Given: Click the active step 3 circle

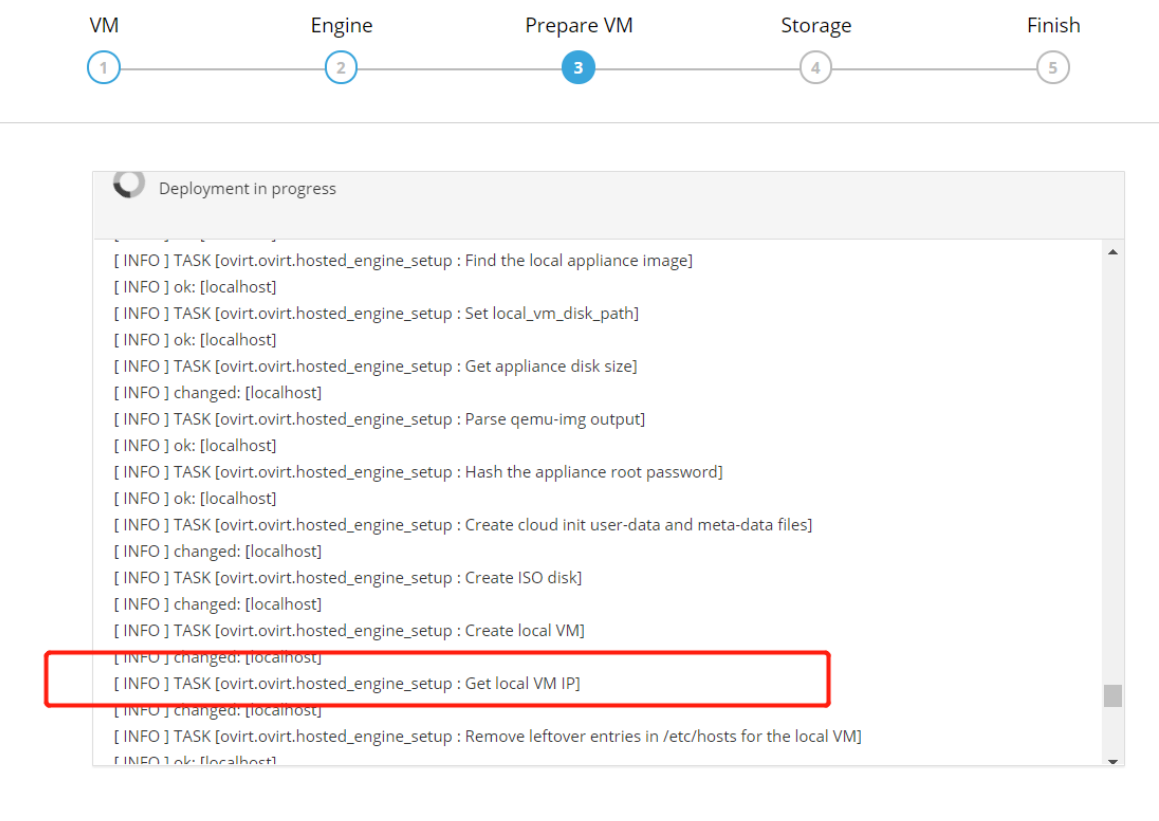Looking at the screenshot, I should pyautogui.click(x=578, y=69).
